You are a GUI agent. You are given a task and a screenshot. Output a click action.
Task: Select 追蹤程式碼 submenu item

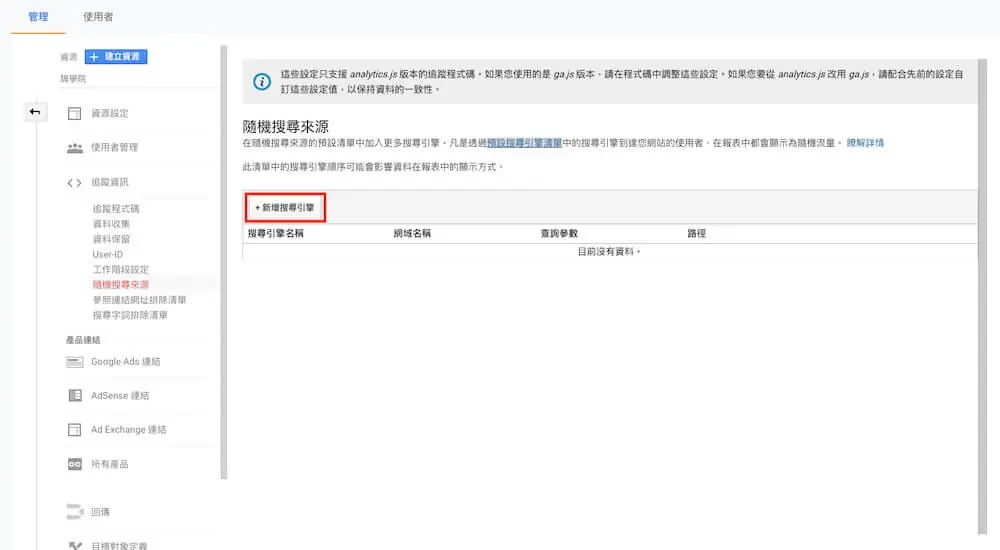point(115,209)
